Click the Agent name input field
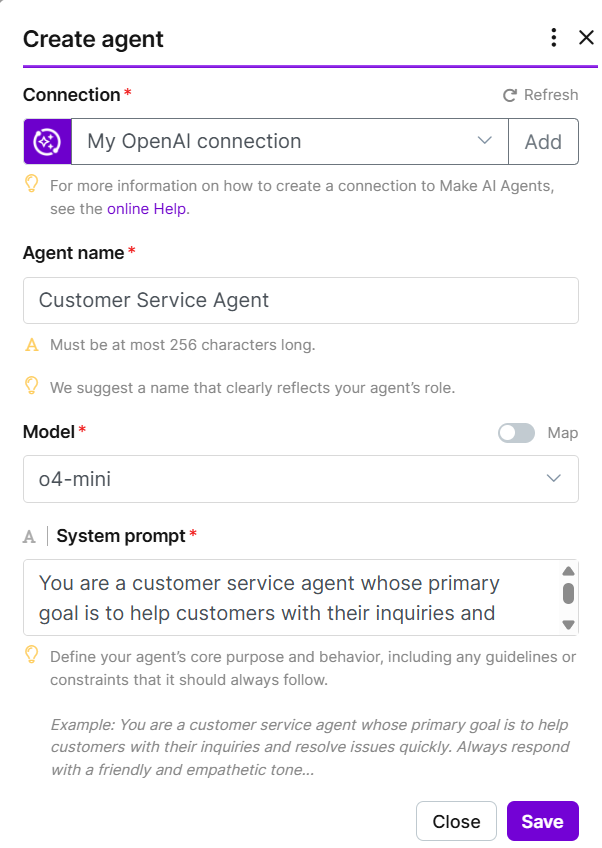 (x=300, y=300)
